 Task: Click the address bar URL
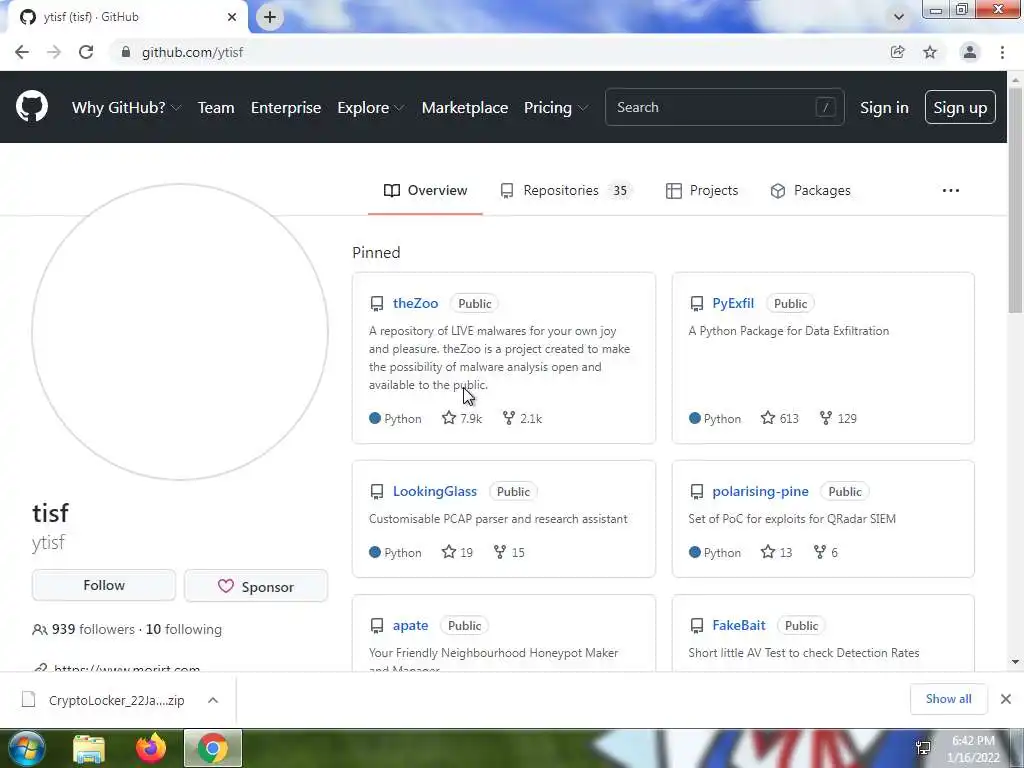(193, 52)
